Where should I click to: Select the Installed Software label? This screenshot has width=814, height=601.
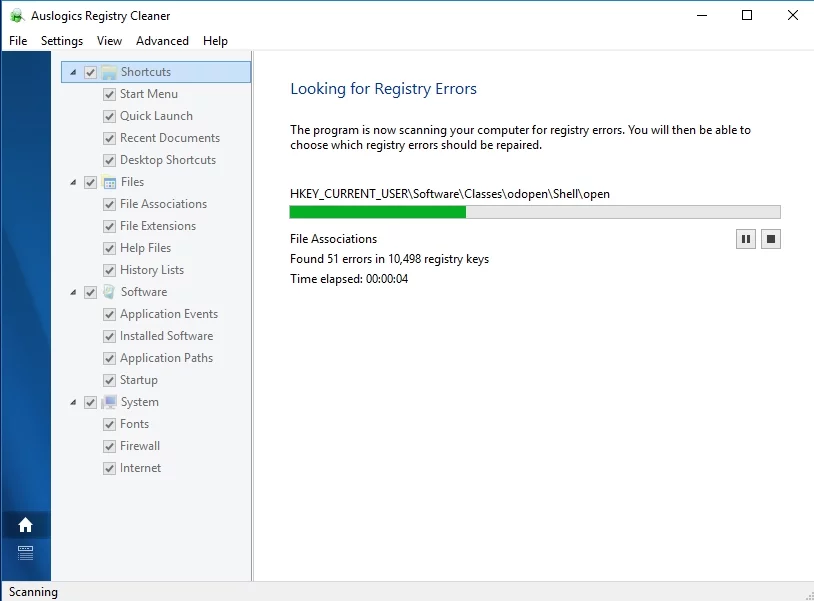(x=166, y=336)
